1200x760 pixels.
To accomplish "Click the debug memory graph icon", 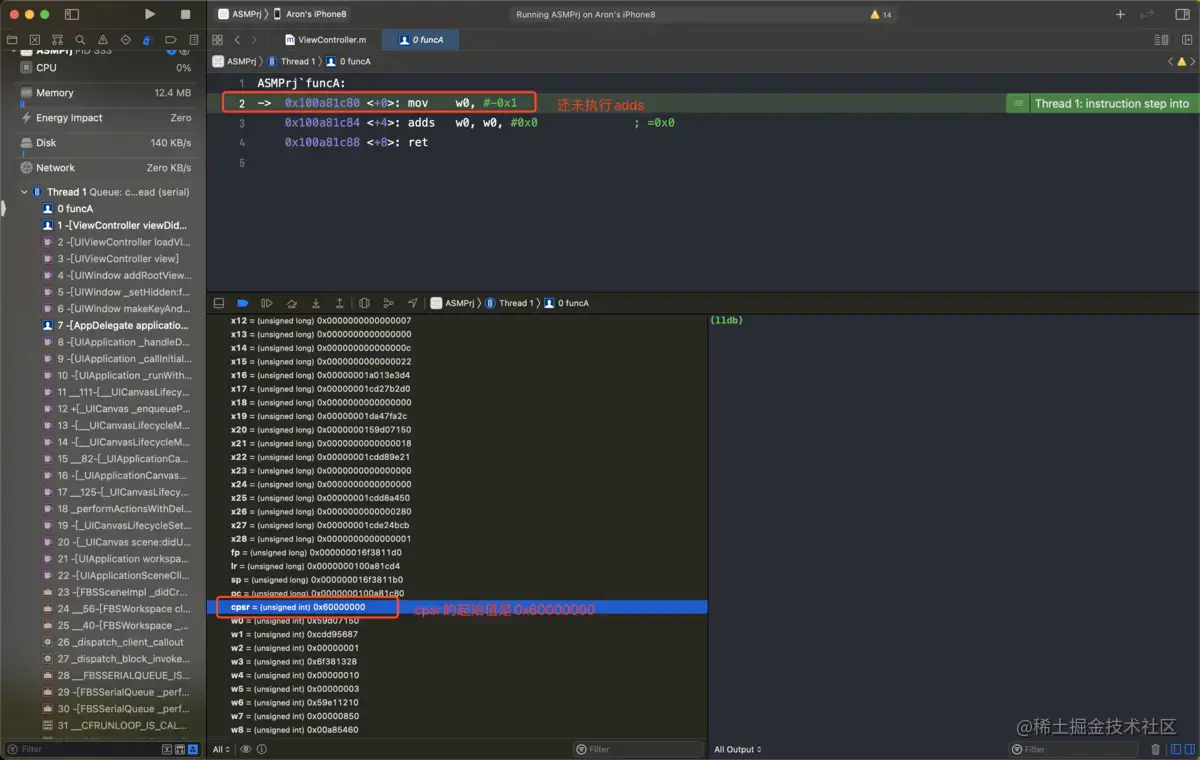I will 388,303.
